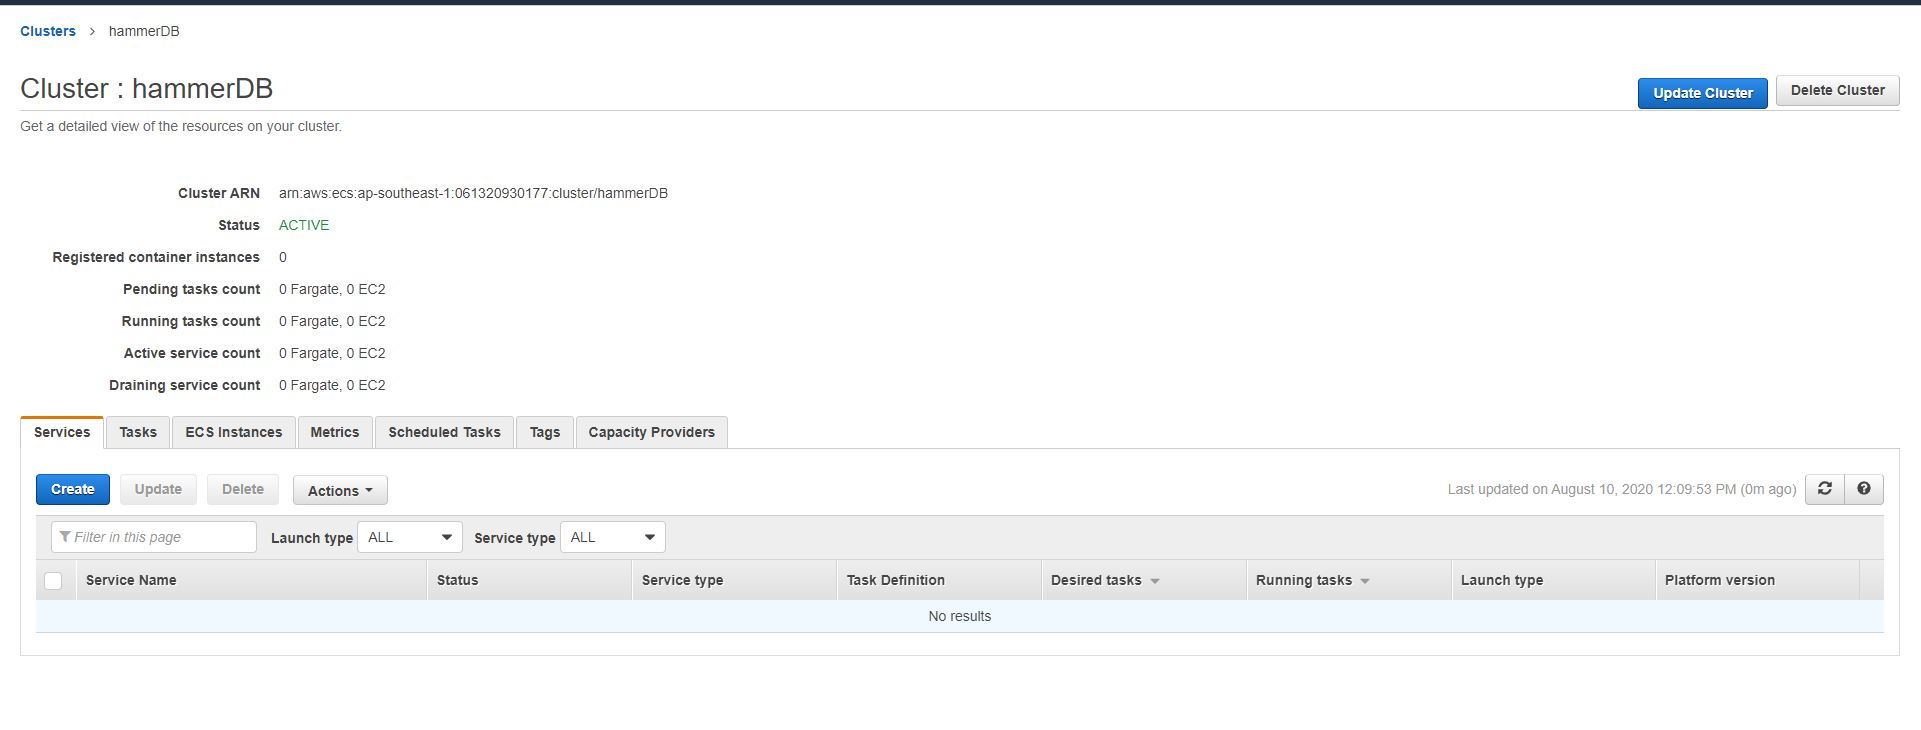
Task: Navigate to Clusters breadcrumb link
Action: point(48,31)
